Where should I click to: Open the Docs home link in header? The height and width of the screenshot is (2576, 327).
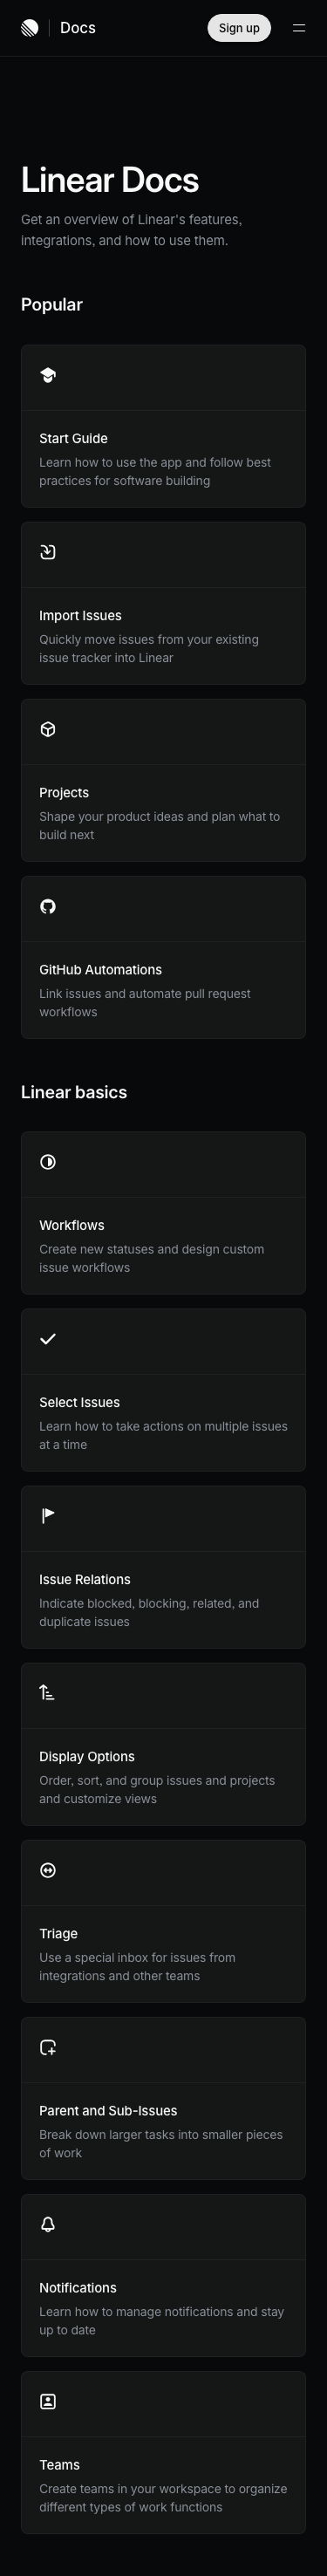[78, 28]
